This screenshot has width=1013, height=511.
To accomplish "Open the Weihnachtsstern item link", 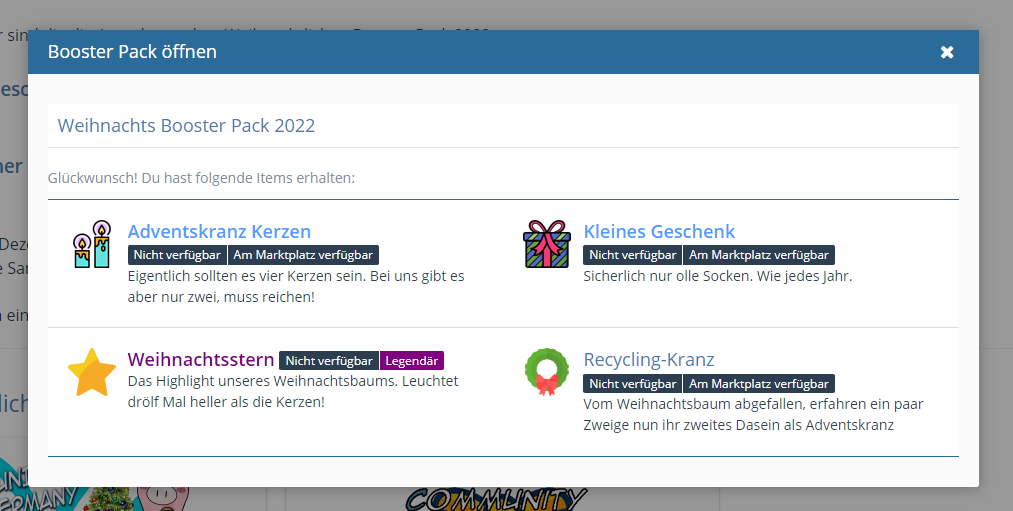I will (x=200, y=359).
